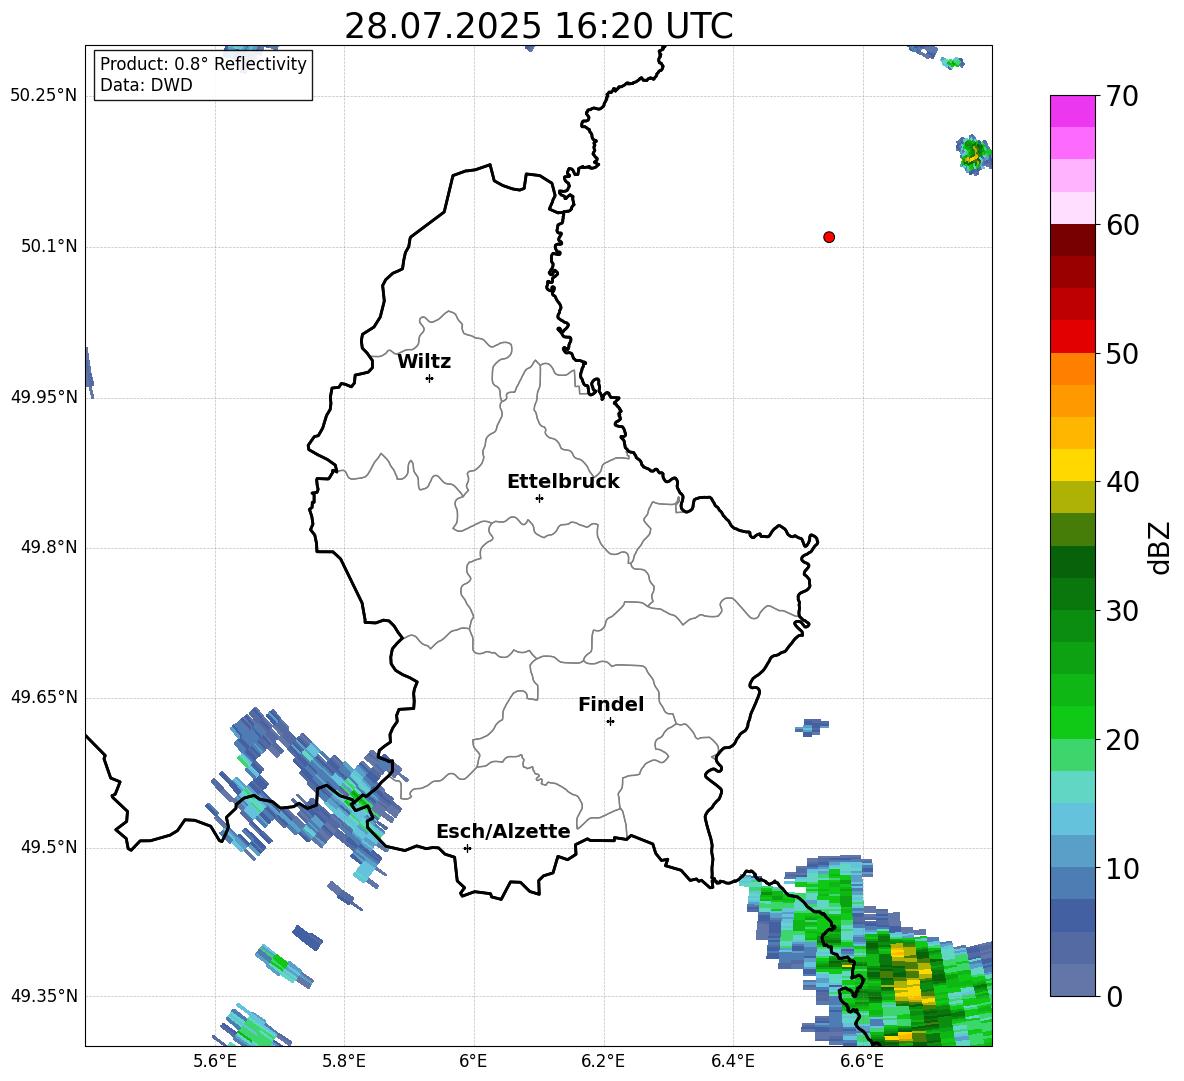Click the magenta top colorbar segment

click(1072, 111)
